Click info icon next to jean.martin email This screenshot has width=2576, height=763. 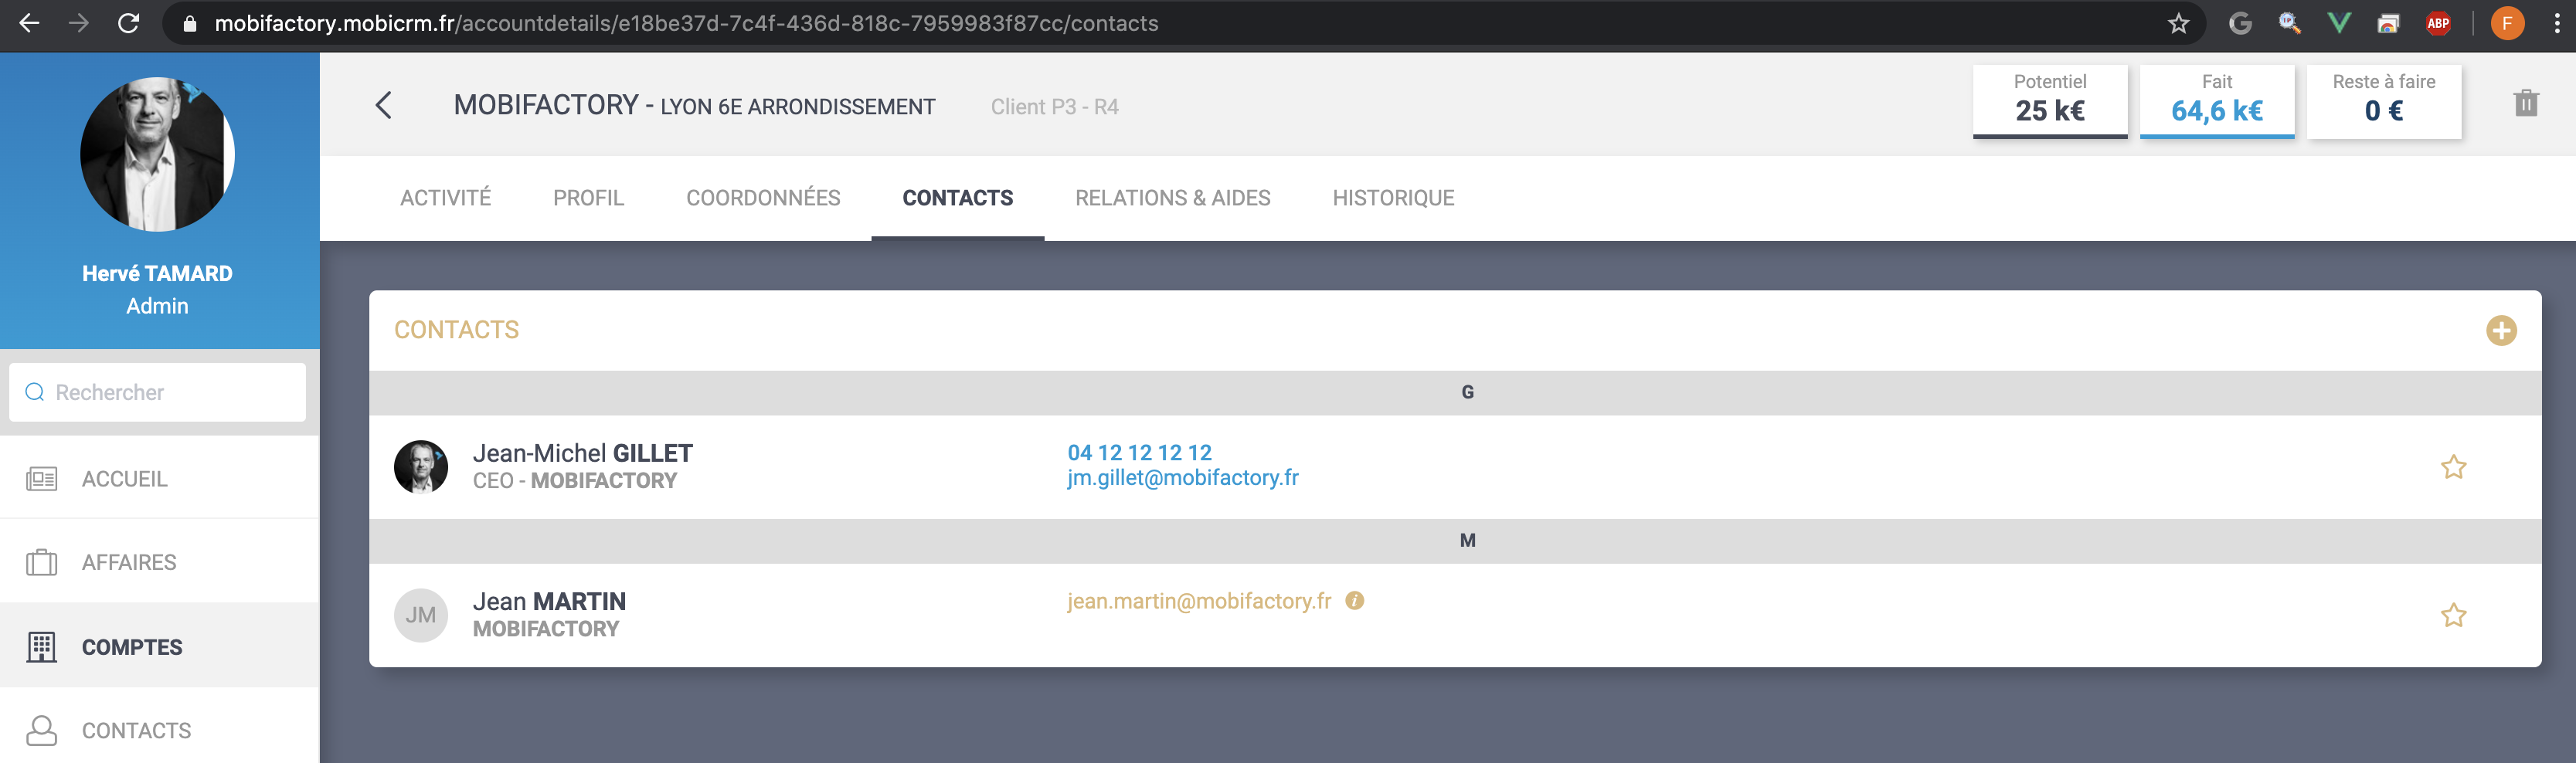coord(1354,600)
